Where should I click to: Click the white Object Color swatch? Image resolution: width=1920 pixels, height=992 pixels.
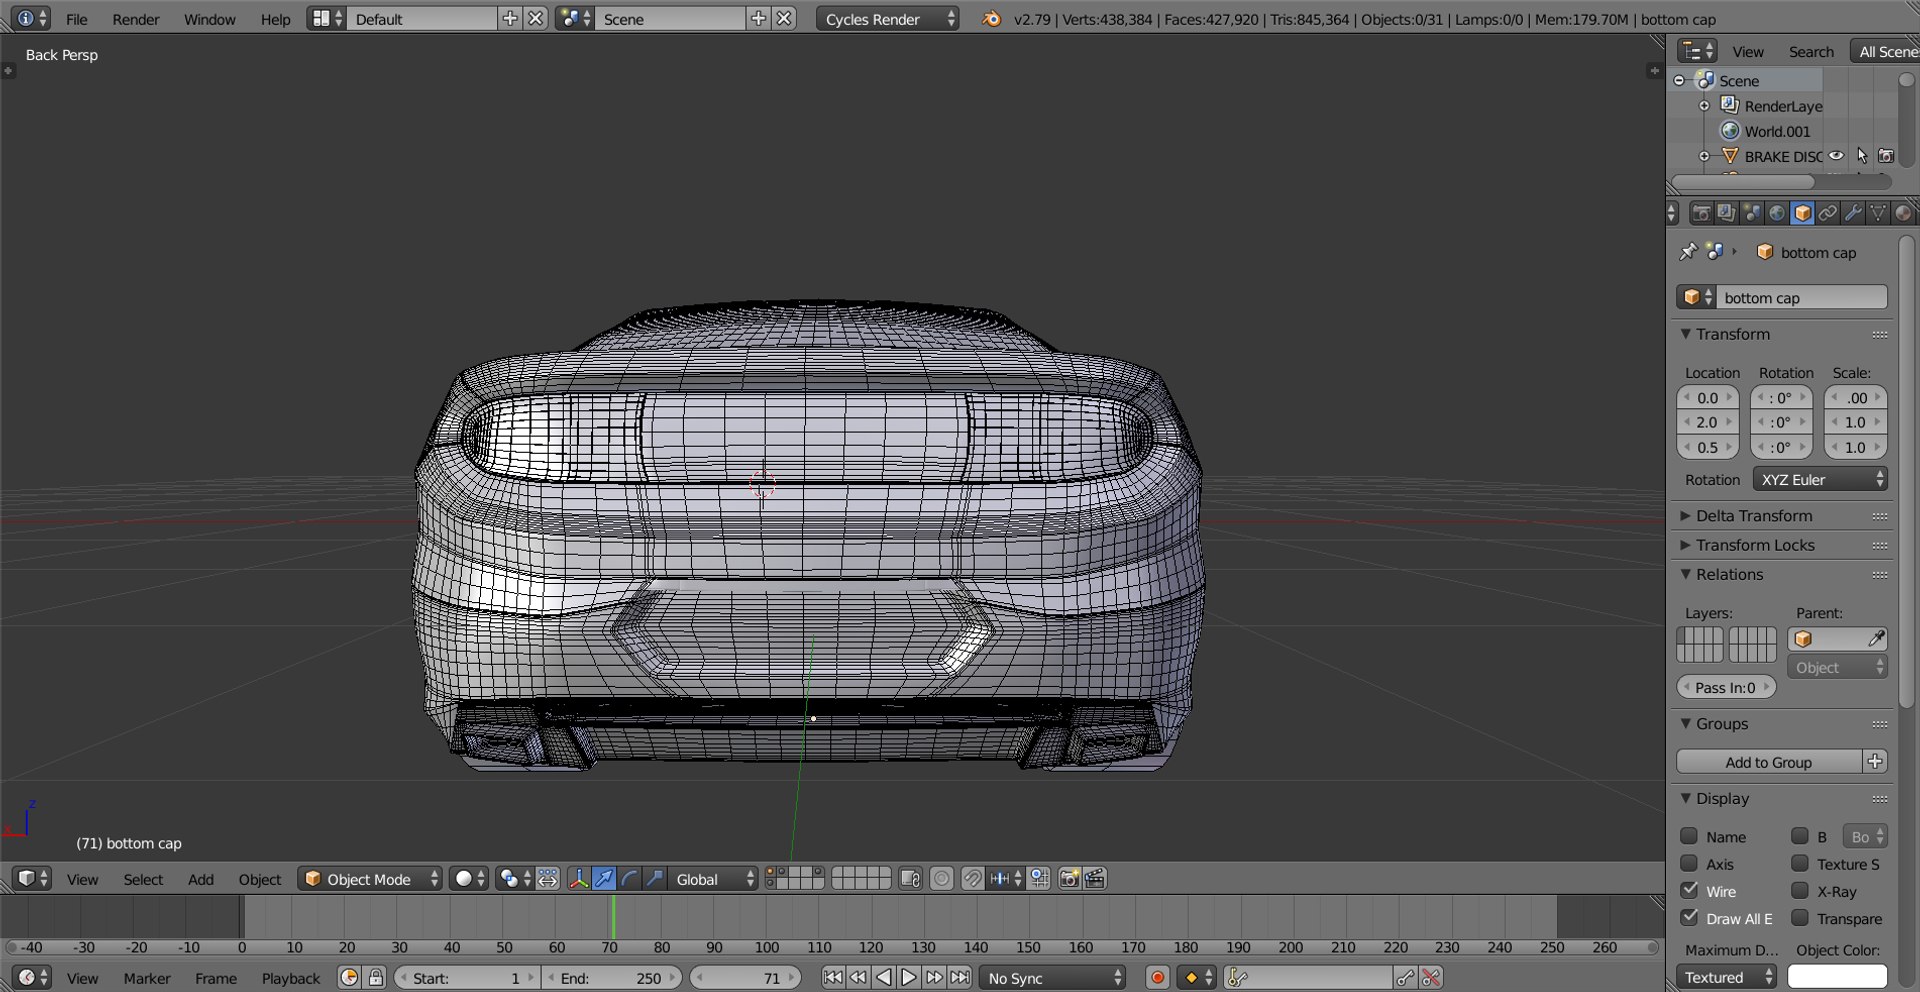1837,977
